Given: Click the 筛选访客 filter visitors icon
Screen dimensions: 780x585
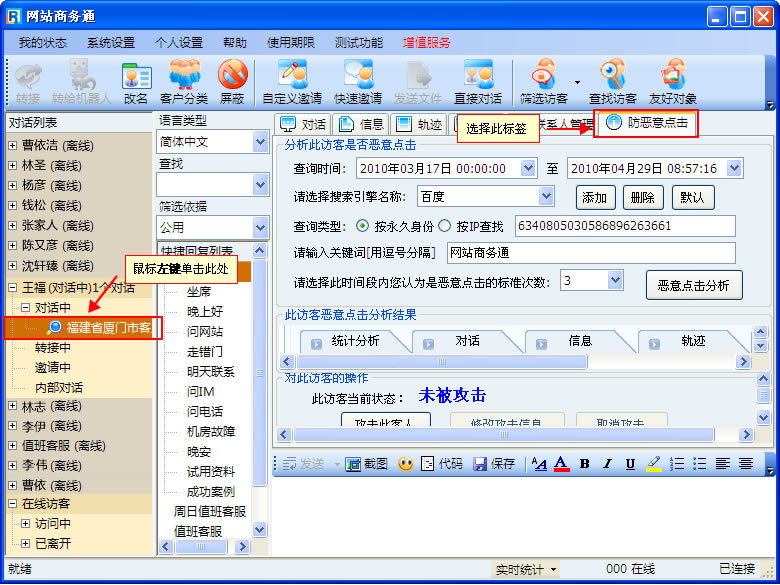Looking at the screenshot, I should click(x=544, y=82).
